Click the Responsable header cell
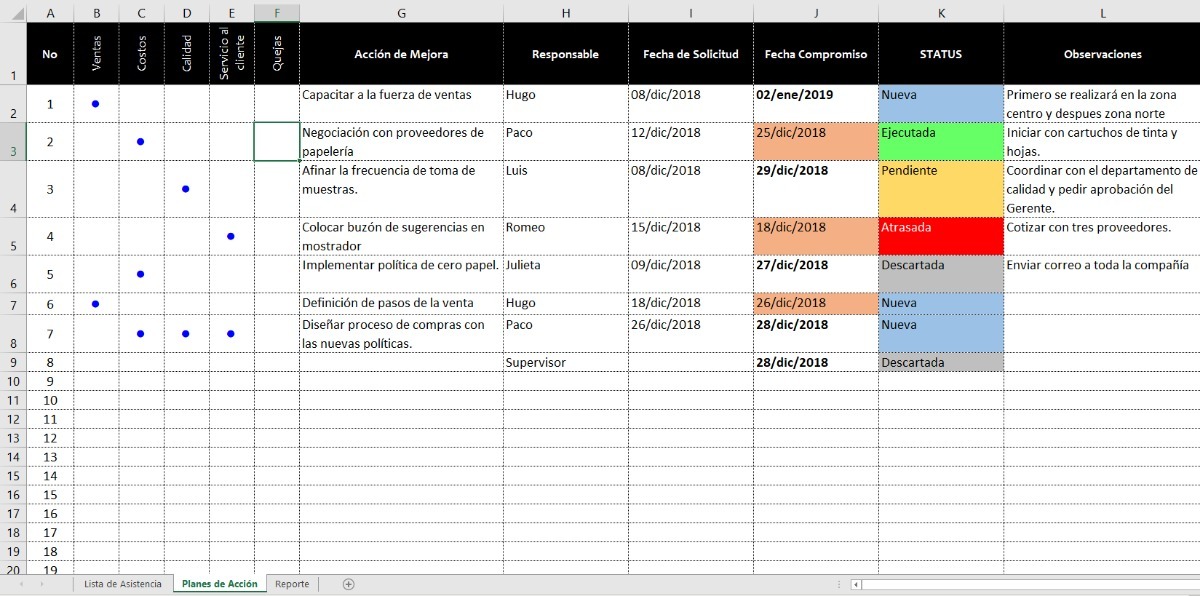 566,54
